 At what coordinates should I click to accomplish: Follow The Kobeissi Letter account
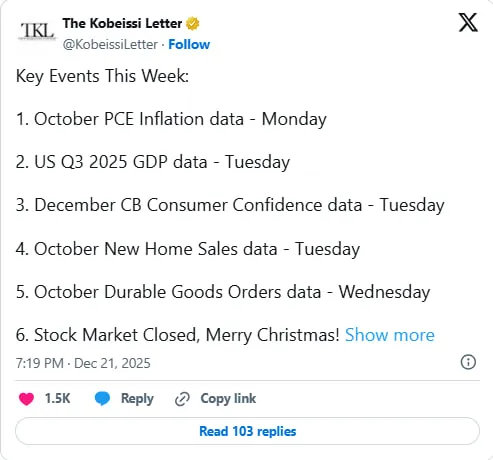(x=189, y=44)
